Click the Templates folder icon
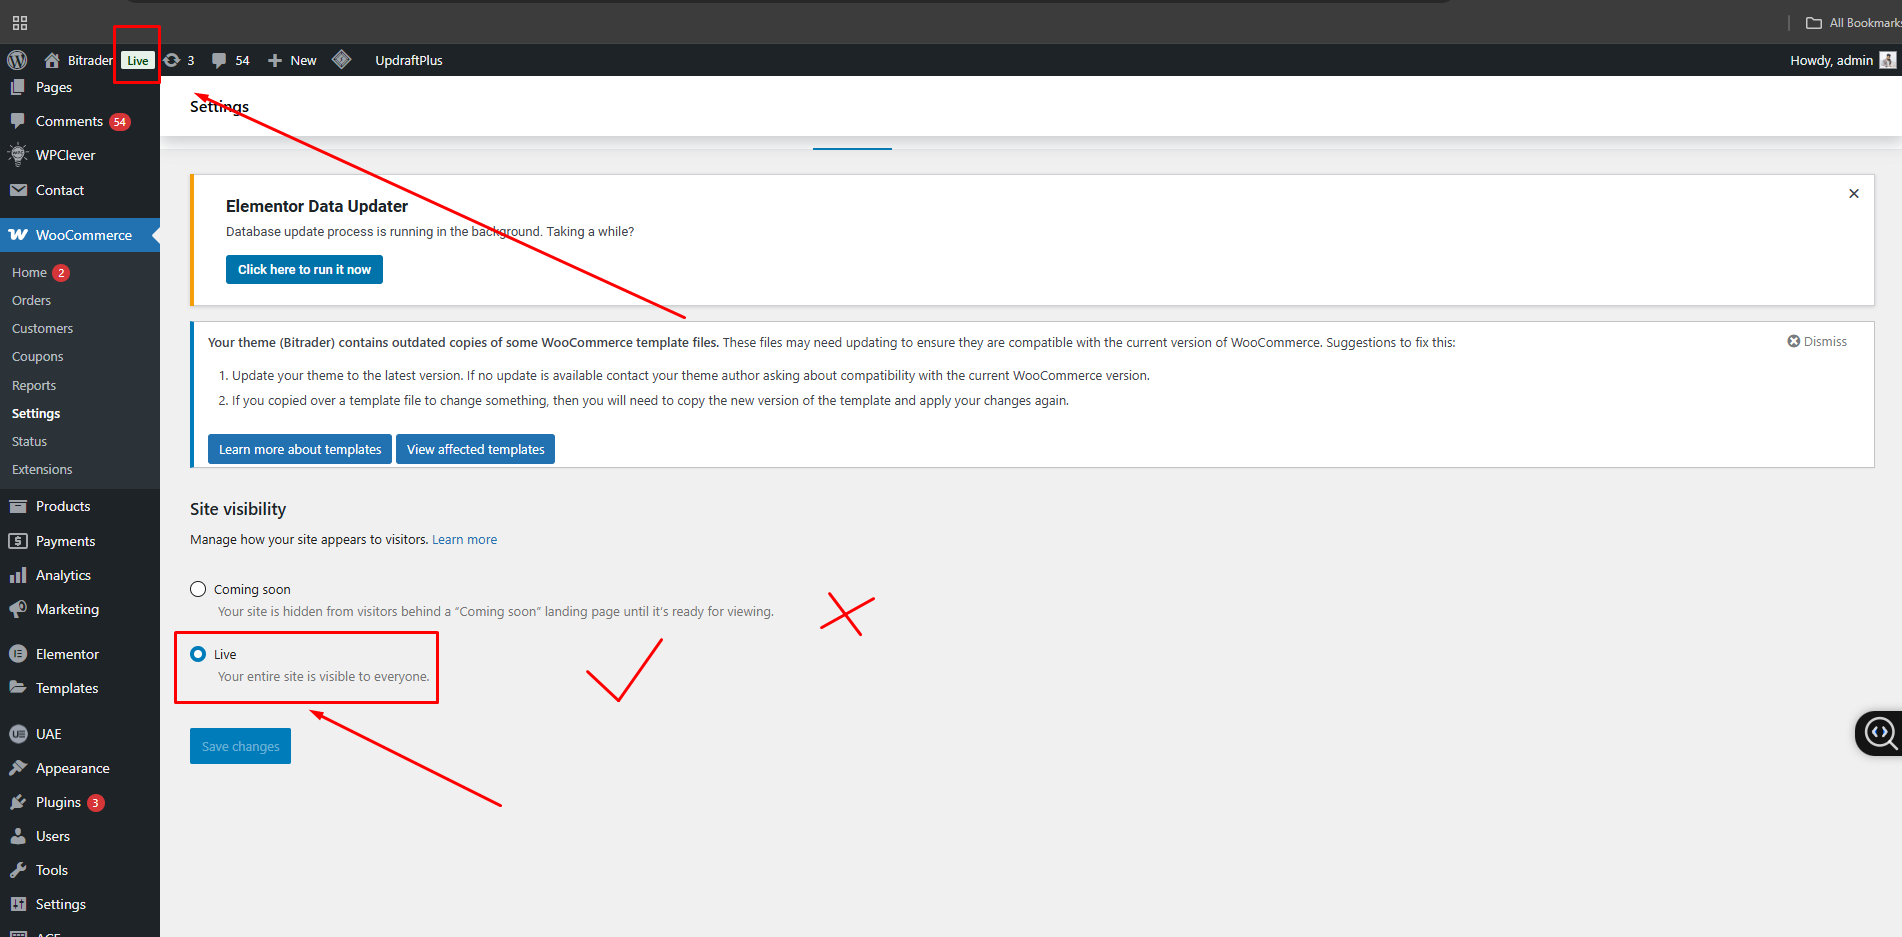The height and width of the screenshot is (937, 1902). click(x=17, y=688)
